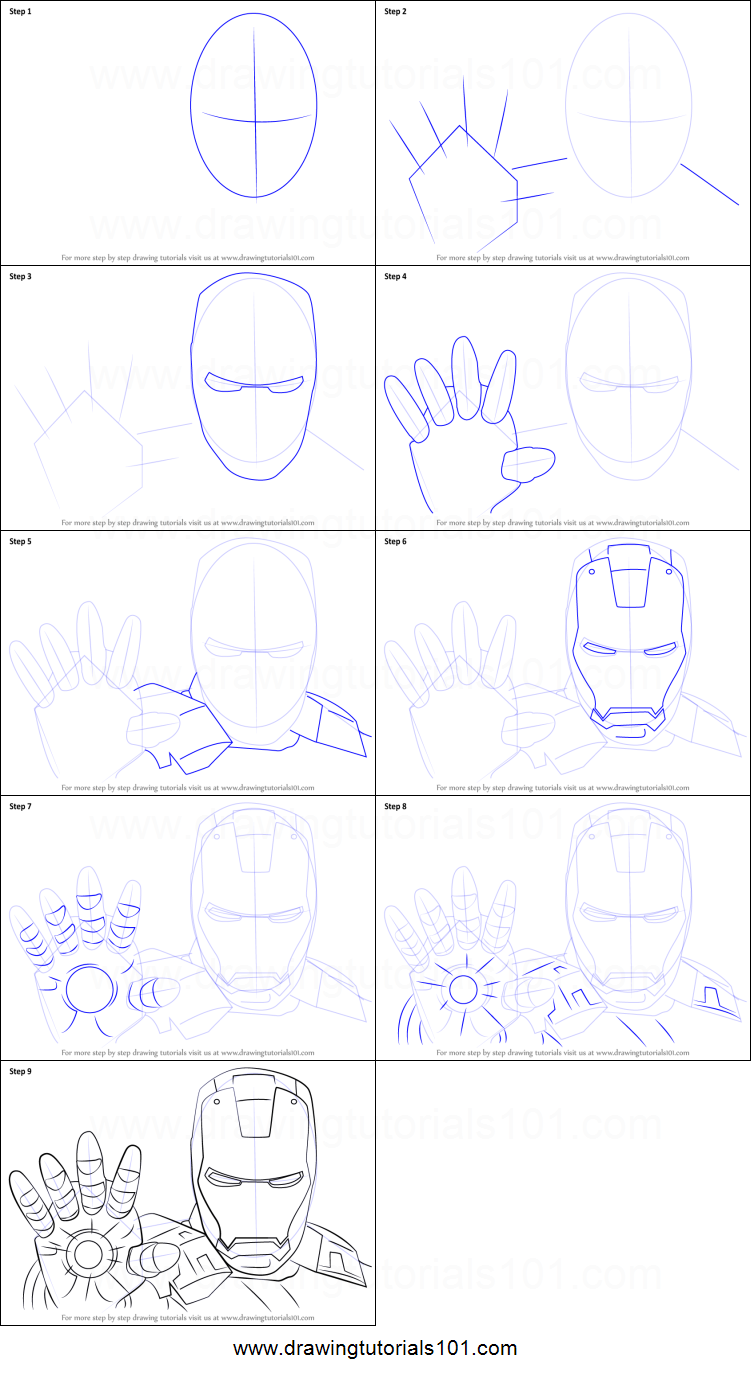Click the "Step 2" label text
The width and height of the screenshot is (751, 1376).
pos(396,11)
